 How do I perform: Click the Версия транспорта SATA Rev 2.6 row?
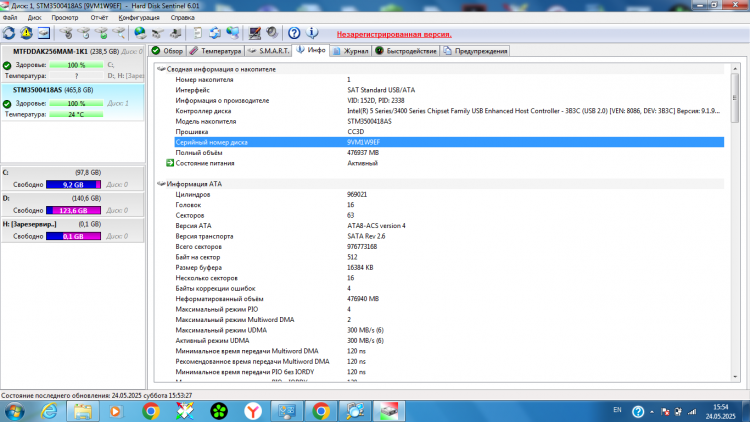449,236
